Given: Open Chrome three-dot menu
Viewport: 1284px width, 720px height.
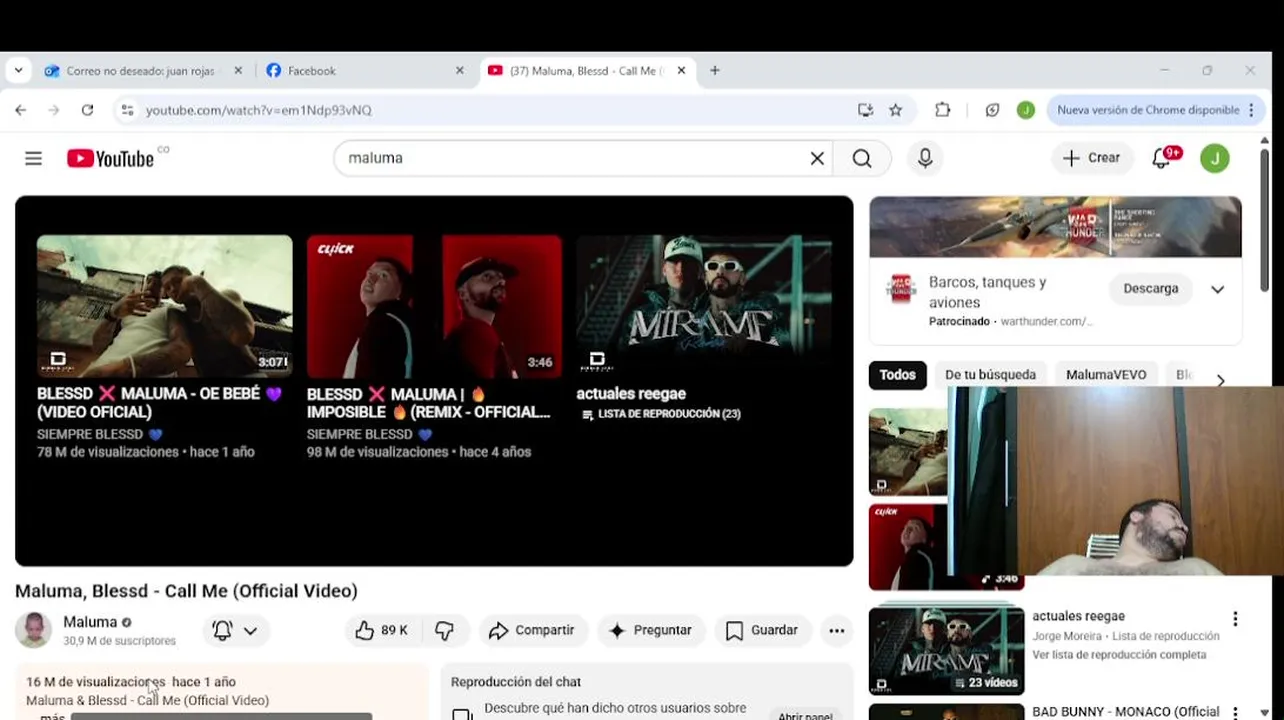Looking at the screenshot, I should point(1252,110).
